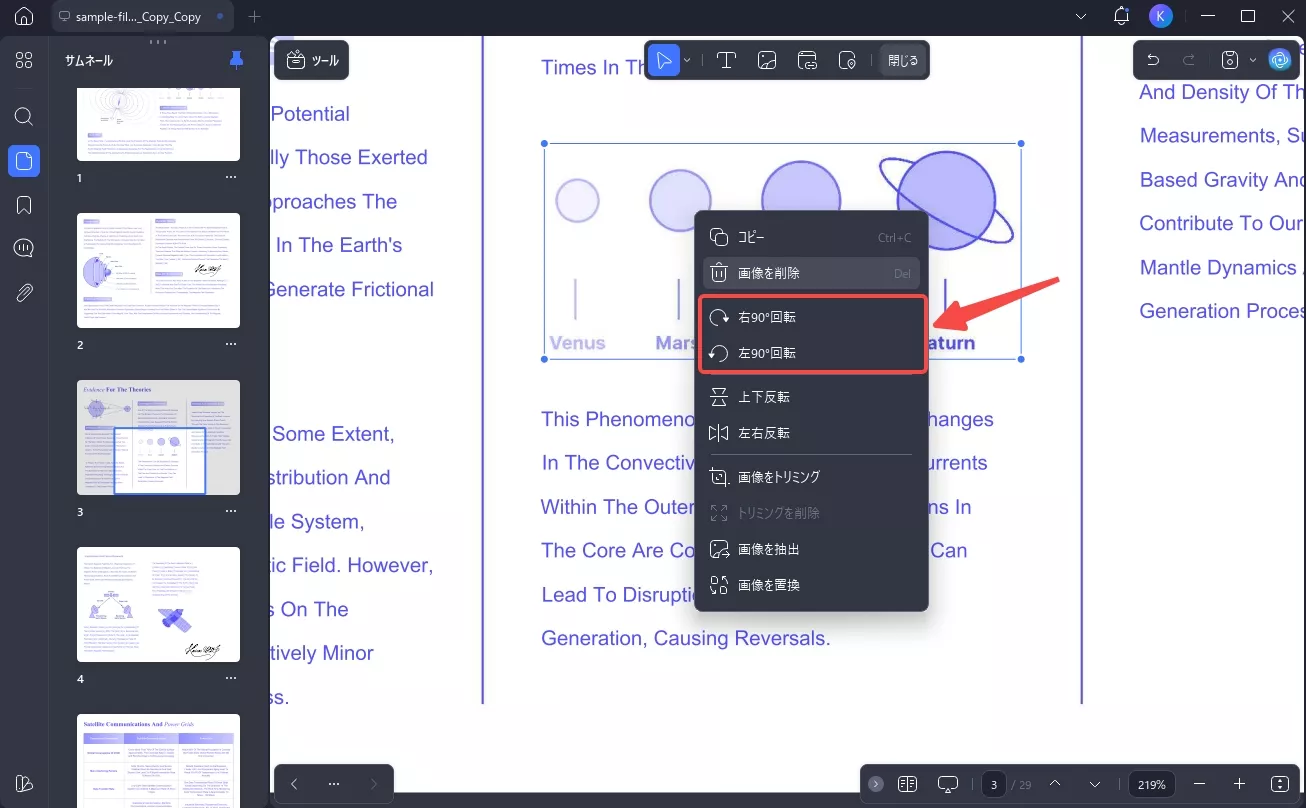The height and width of the screenshot is (808, 1306).
Task: Open the attachments paperclip panel
Action: 24,293
